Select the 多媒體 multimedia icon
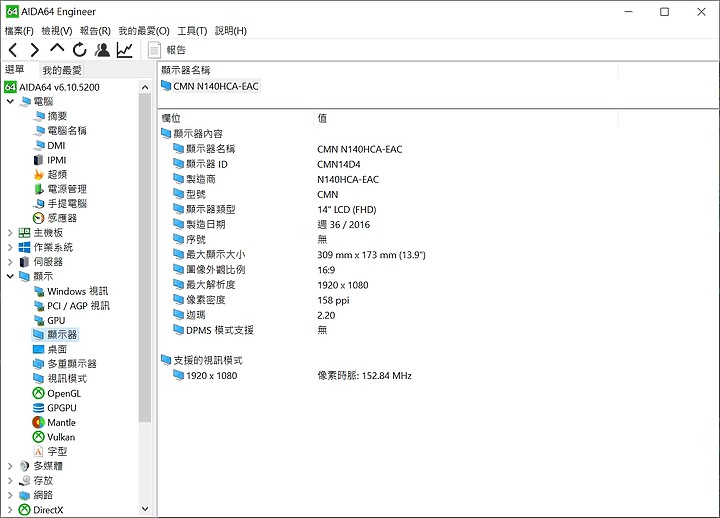Viewport: 720px width, 518px height. [24, 466]
